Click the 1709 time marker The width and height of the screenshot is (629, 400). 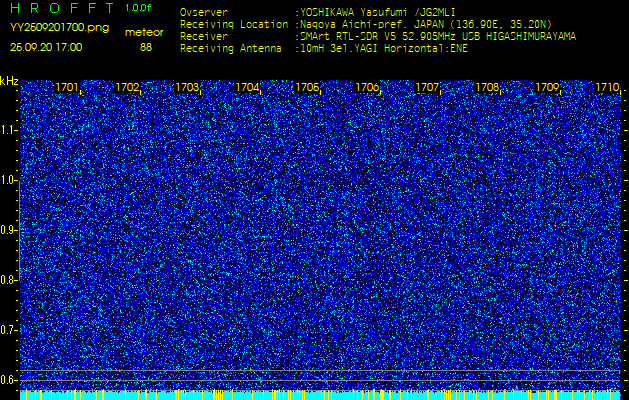click(x=547, y=87)
